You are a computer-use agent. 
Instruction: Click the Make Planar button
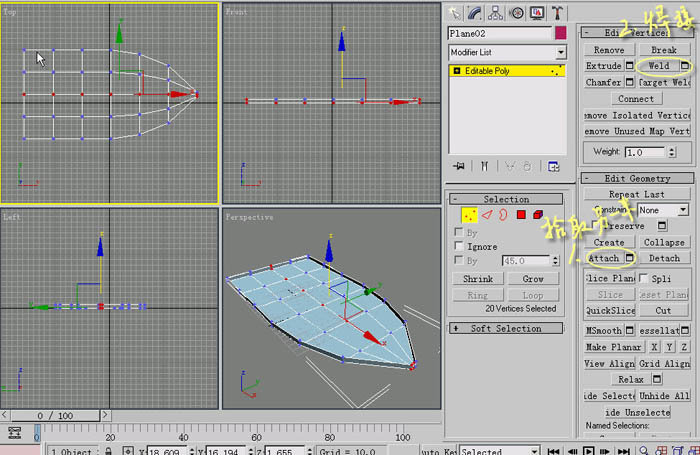[x=613, y=347]
